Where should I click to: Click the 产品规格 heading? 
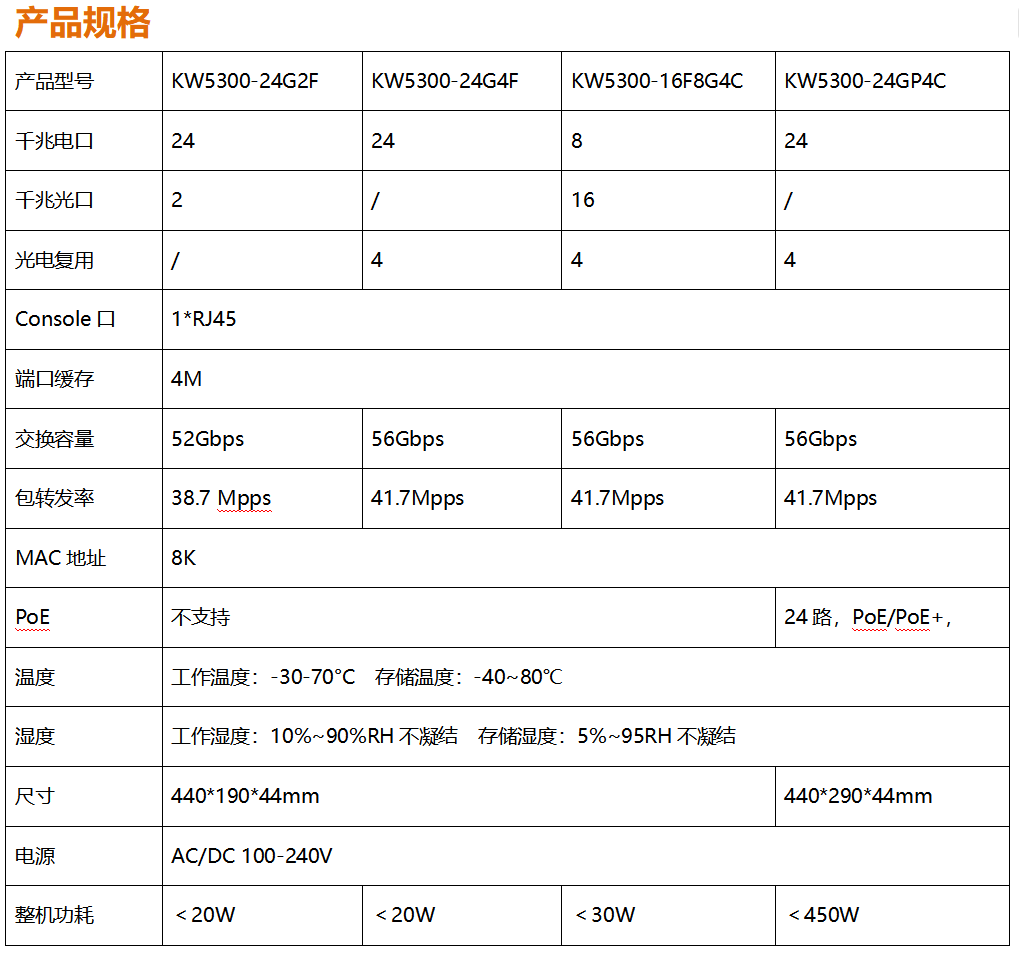(x=83, y=22)
